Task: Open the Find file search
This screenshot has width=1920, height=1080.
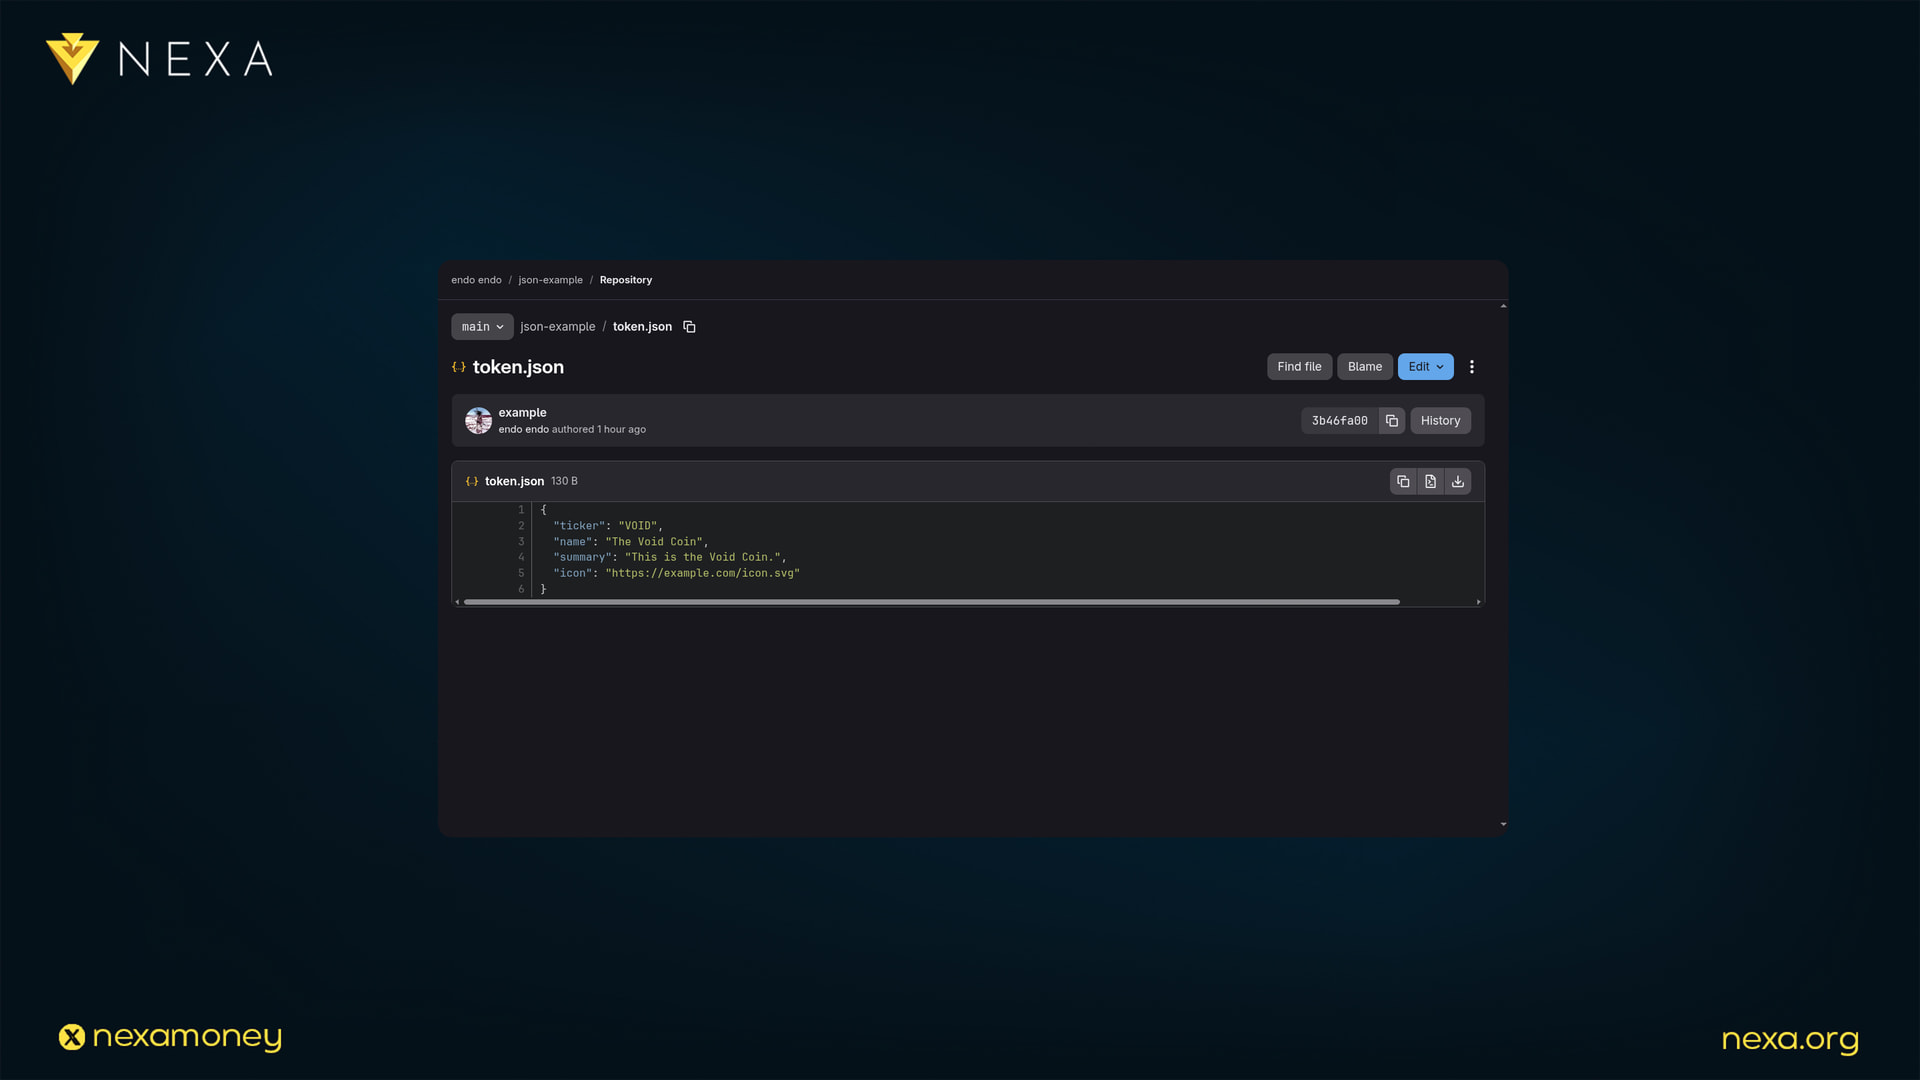Action: [x=1299, y=367]
